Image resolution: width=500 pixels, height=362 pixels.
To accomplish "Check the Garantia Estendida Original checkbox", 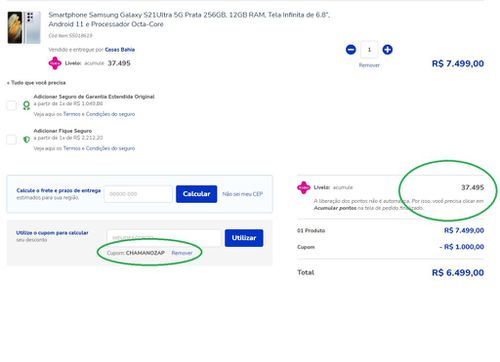I will point(12,105).
